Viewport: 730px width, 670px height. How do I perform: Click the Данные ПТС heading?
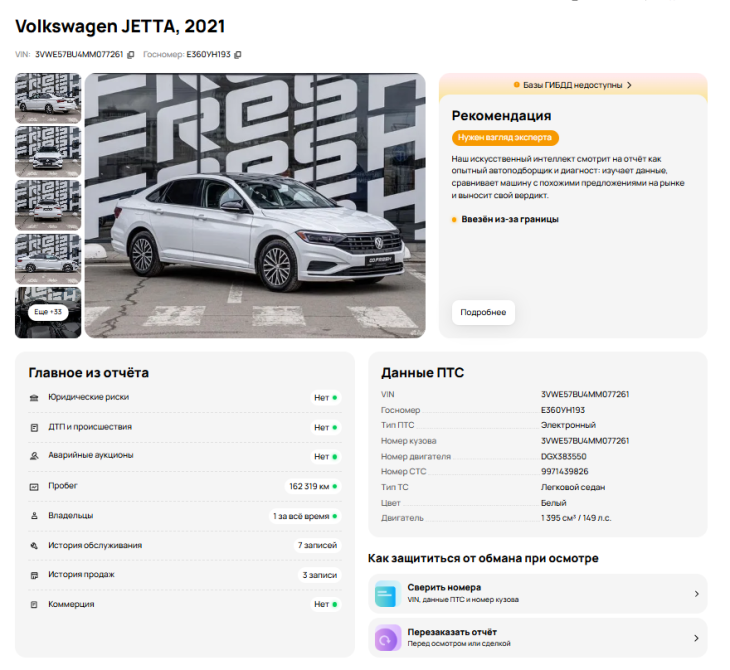(x=422, y=373)
